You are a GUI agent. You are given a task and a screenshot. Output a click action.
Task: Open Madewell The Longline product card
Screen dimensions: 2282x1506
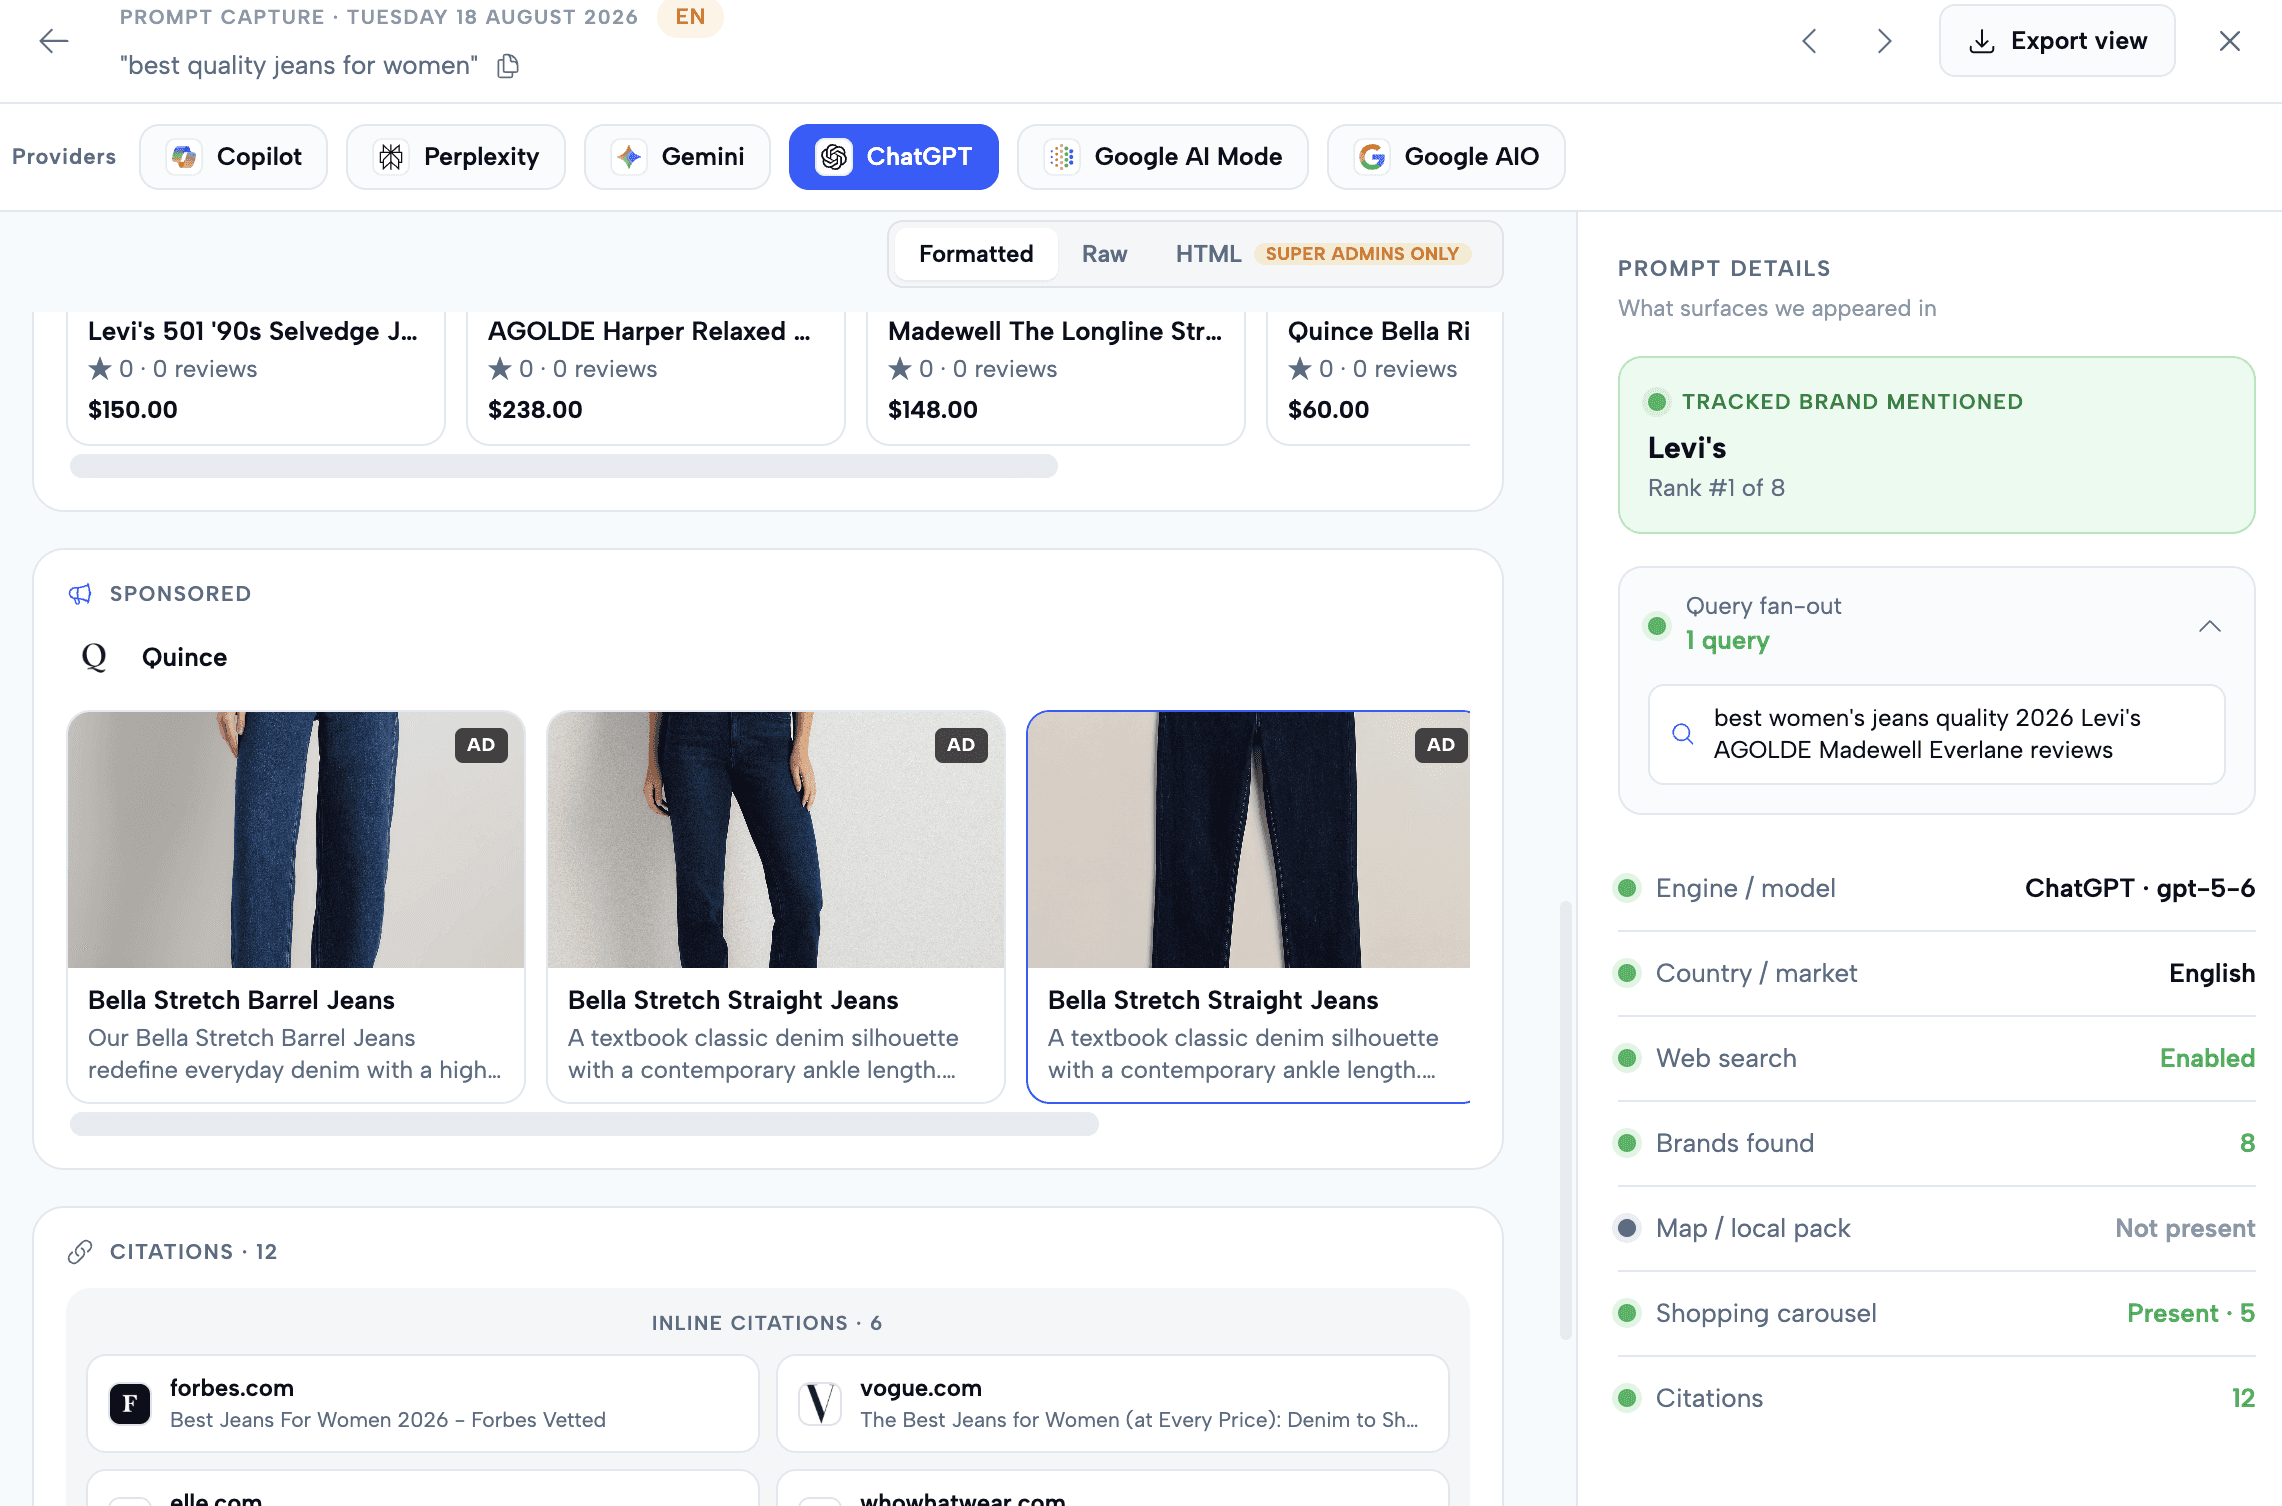1056,378
